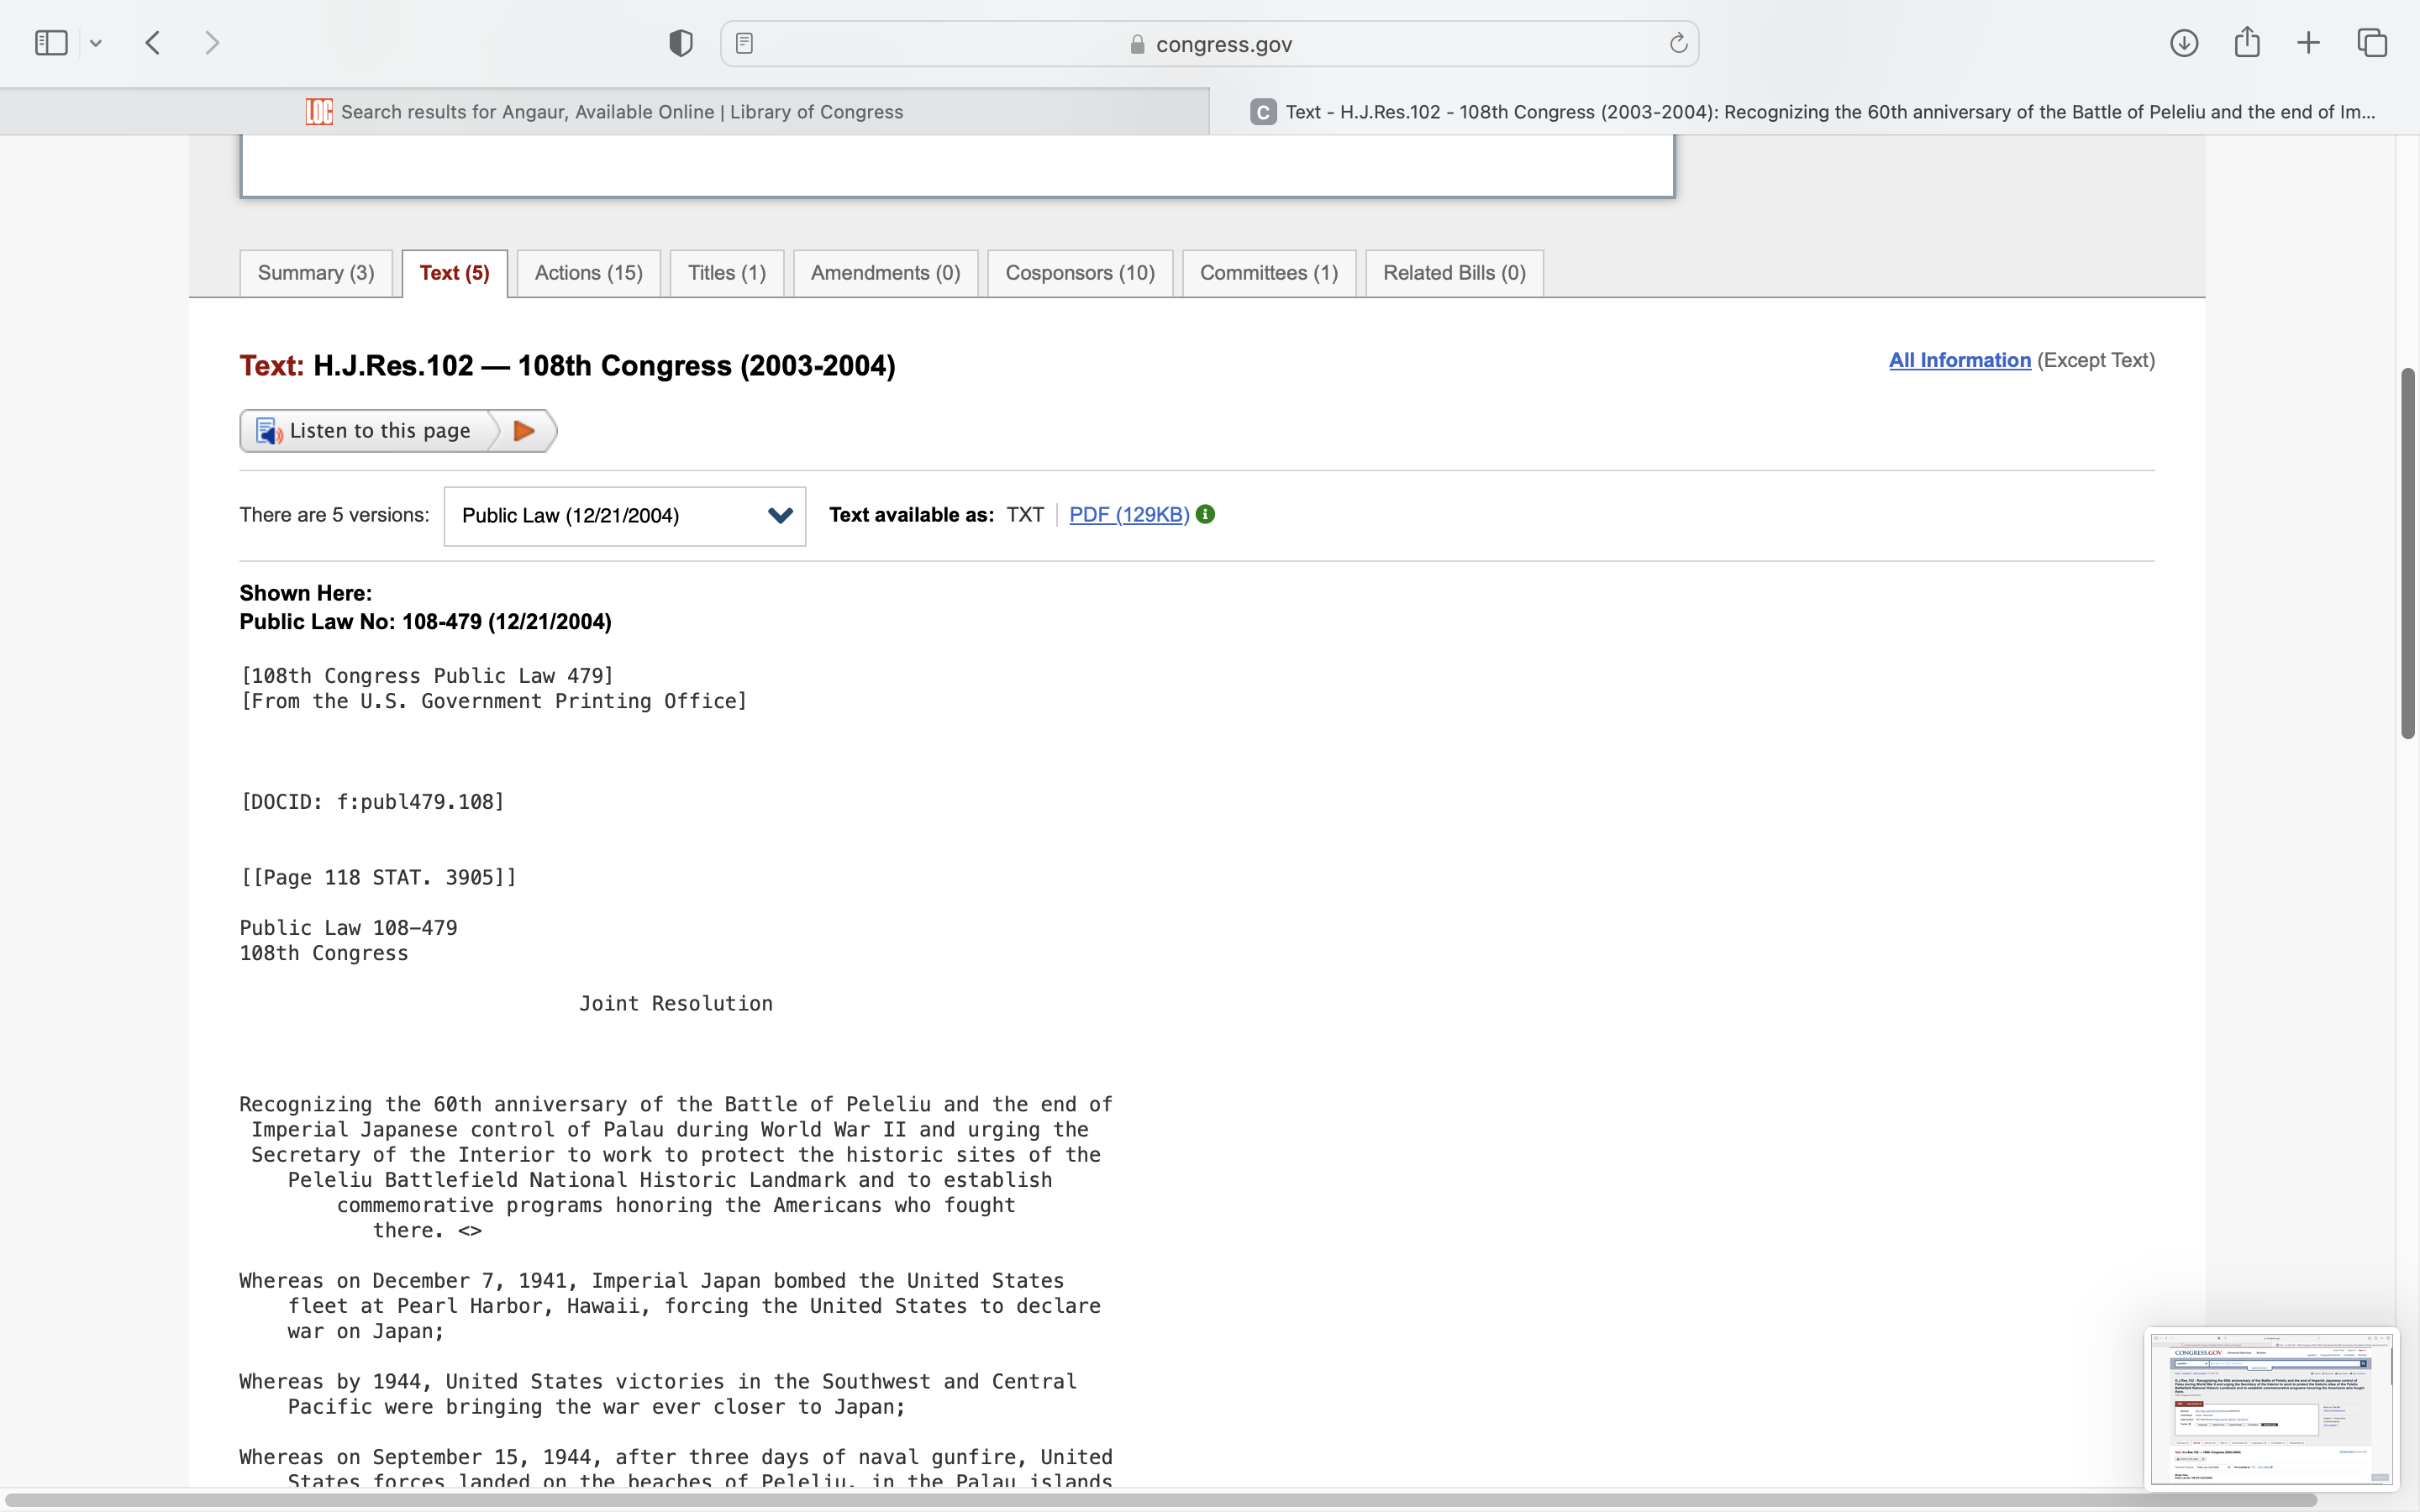
Task: Open the Cosponsors (10) tab
Action: tap(1079, 273)
